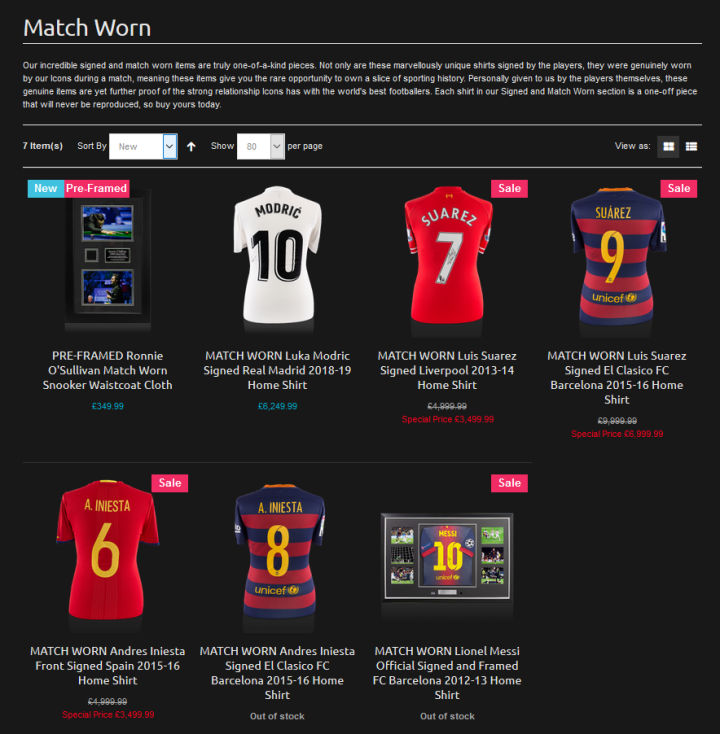
Task: Click Suarez number 9 Barcelona shirt image
Action: [617, 257]
